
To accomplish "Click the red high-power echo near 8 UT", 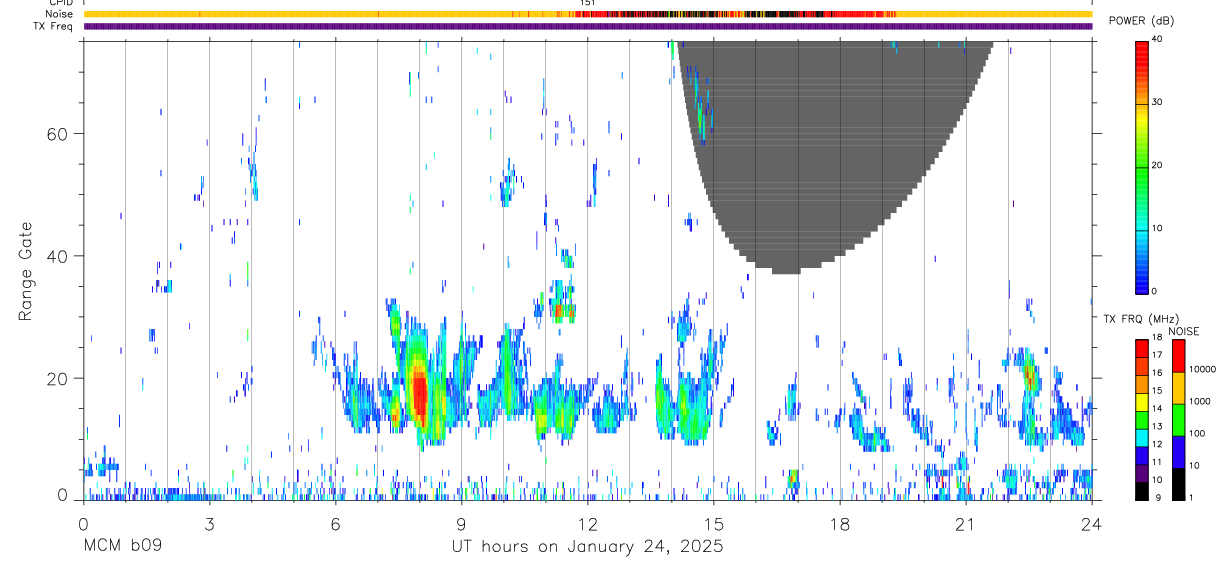I will point(420,393).
